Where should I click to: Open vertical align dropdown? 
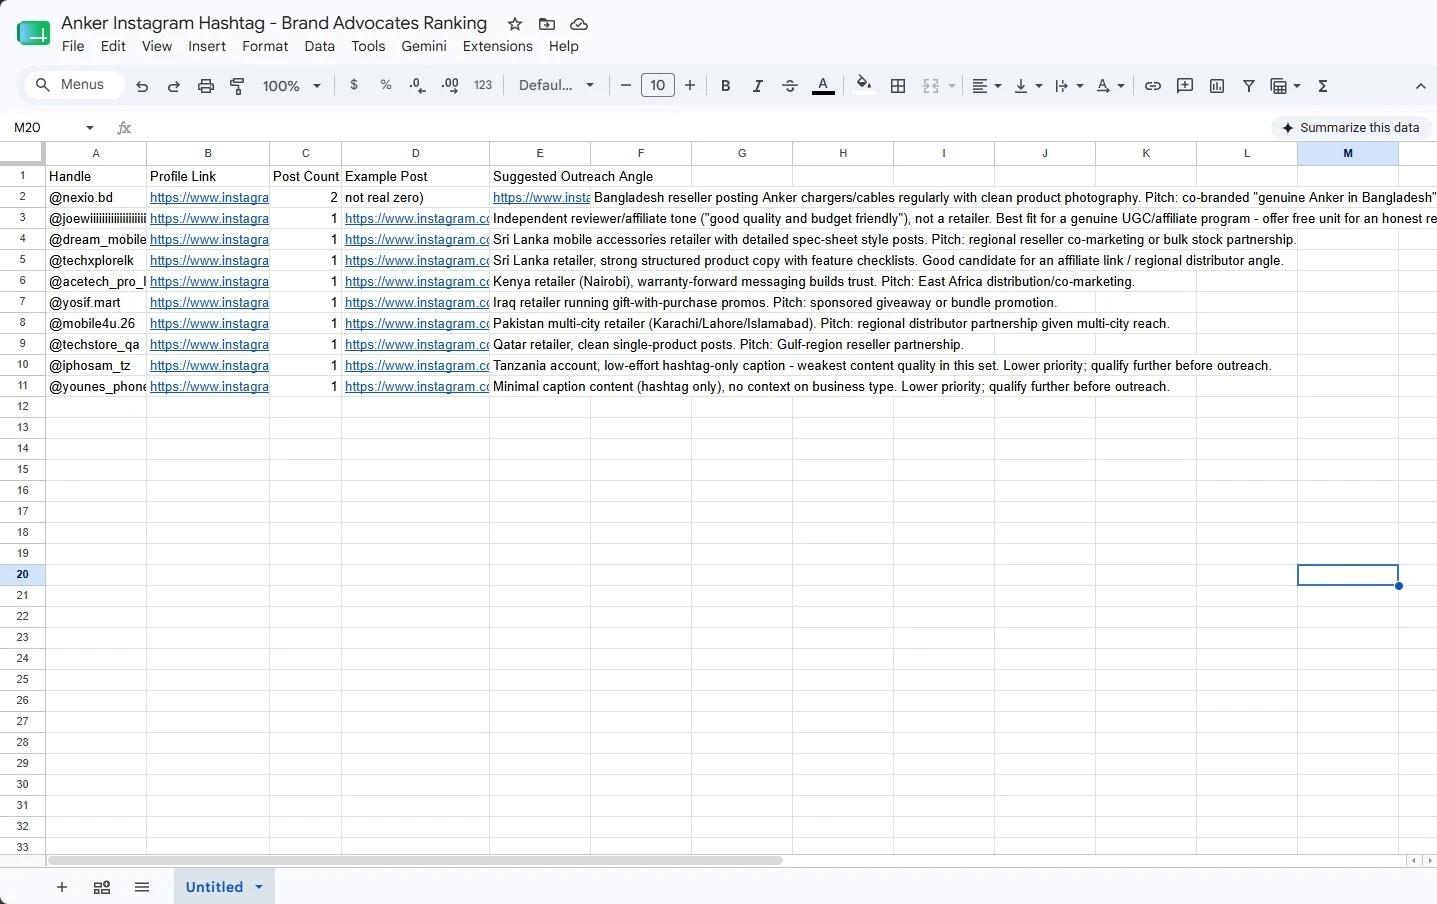pos(1028,86)
